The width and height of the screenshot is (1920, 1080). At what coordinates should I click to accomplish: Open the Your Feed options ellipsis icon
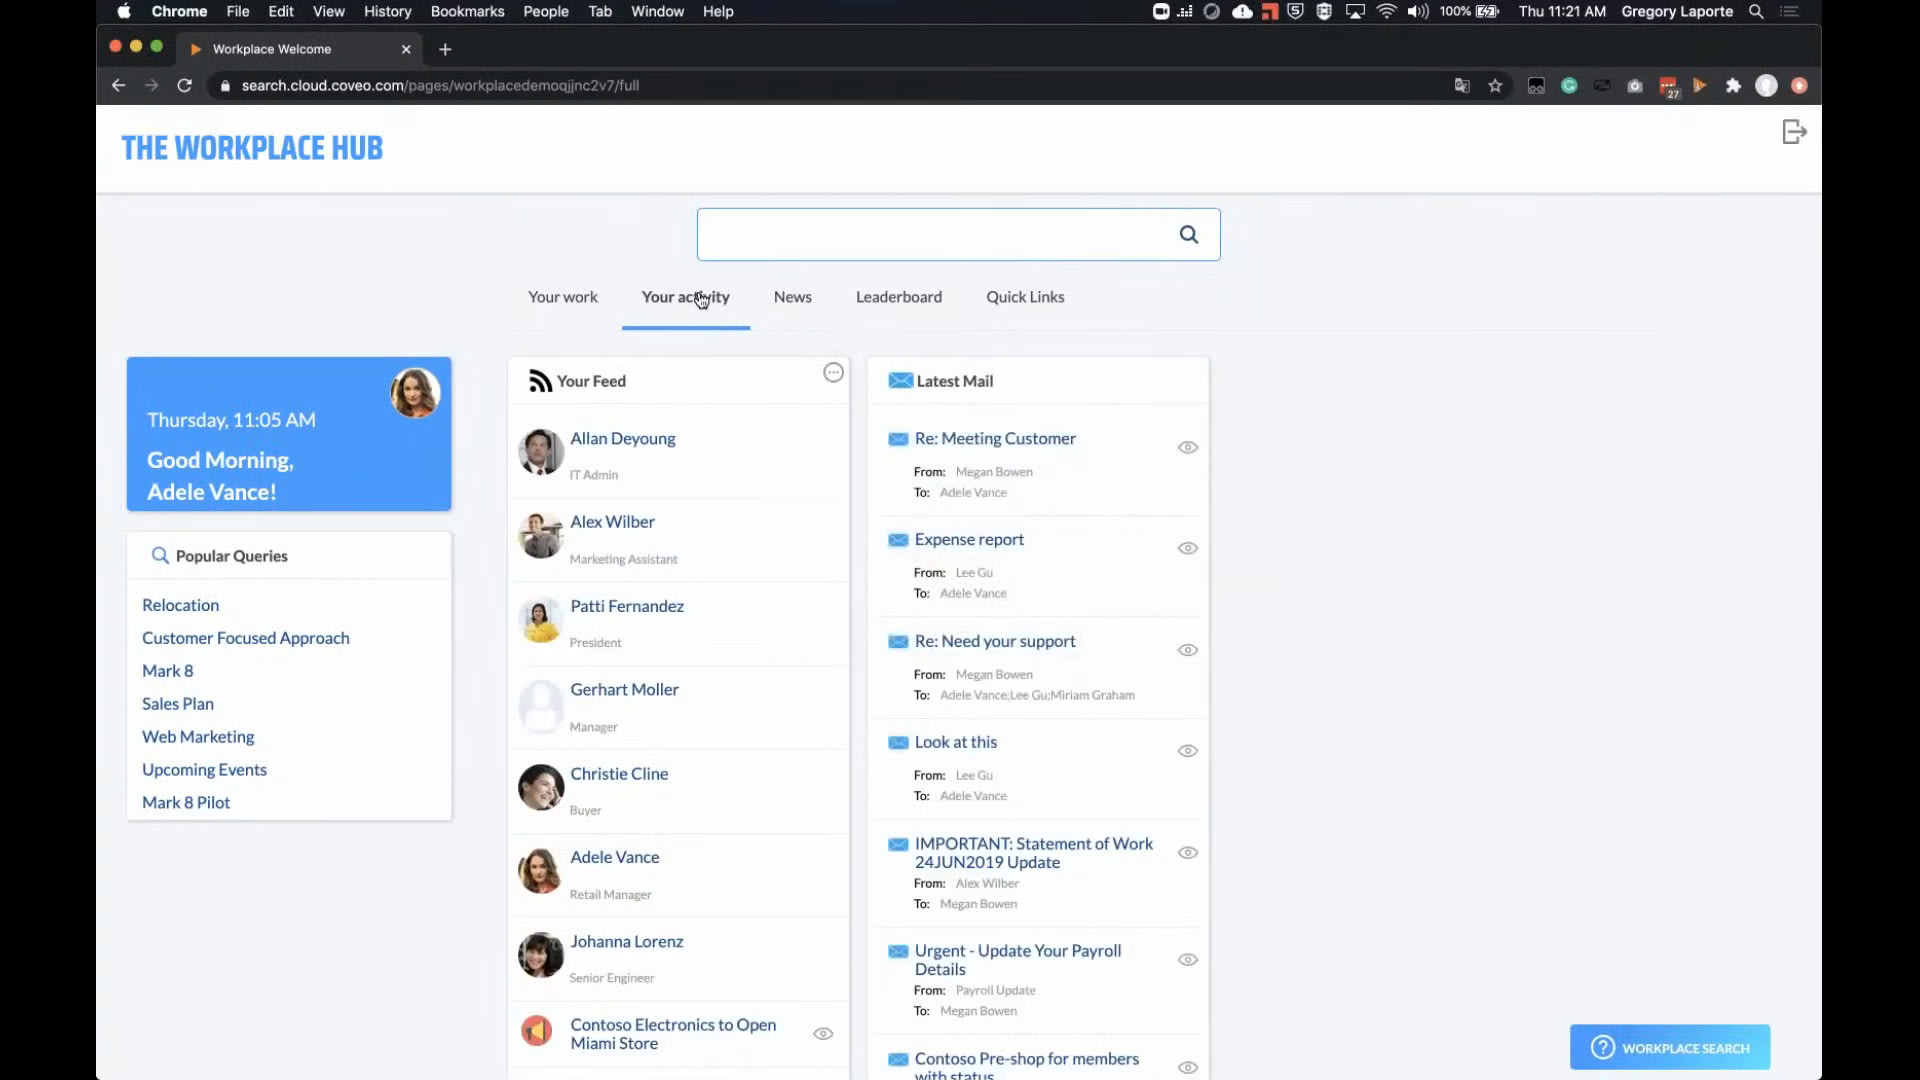pos(833,373)
